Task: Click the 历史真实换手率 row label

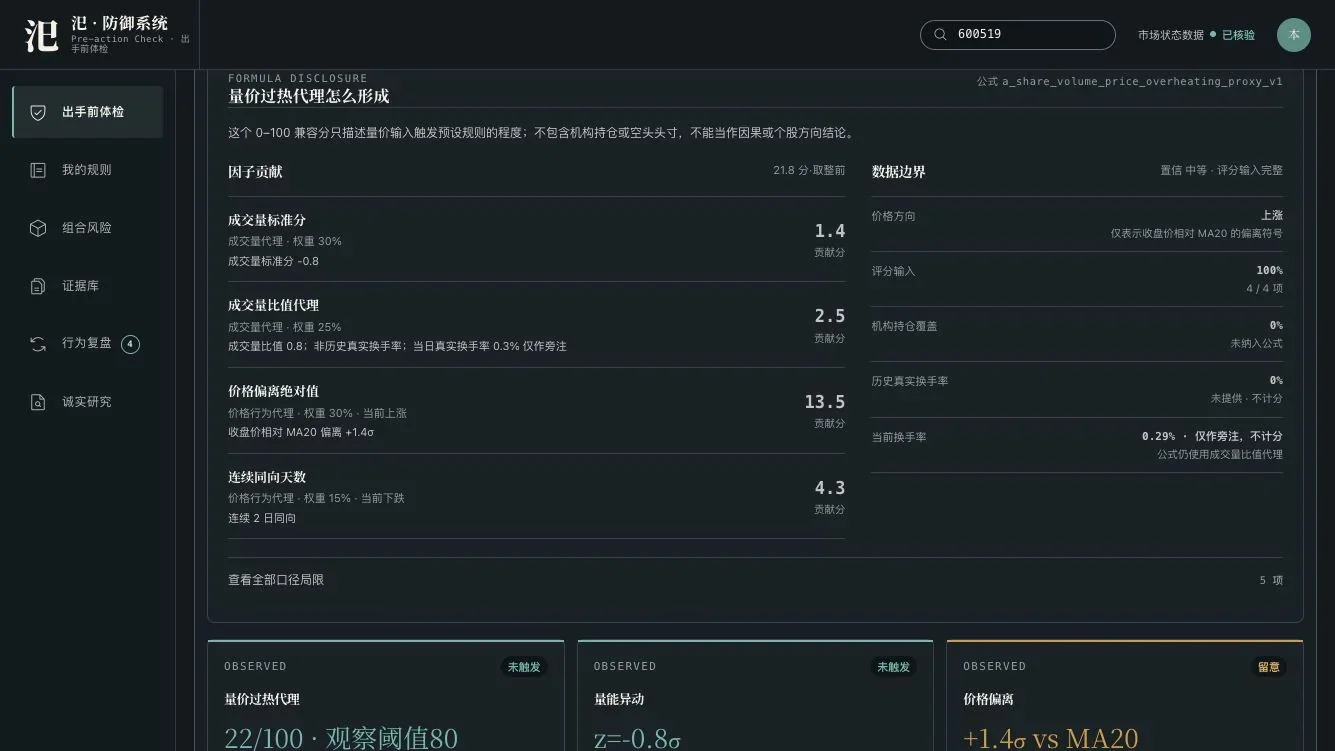Action: click(909, 381)
